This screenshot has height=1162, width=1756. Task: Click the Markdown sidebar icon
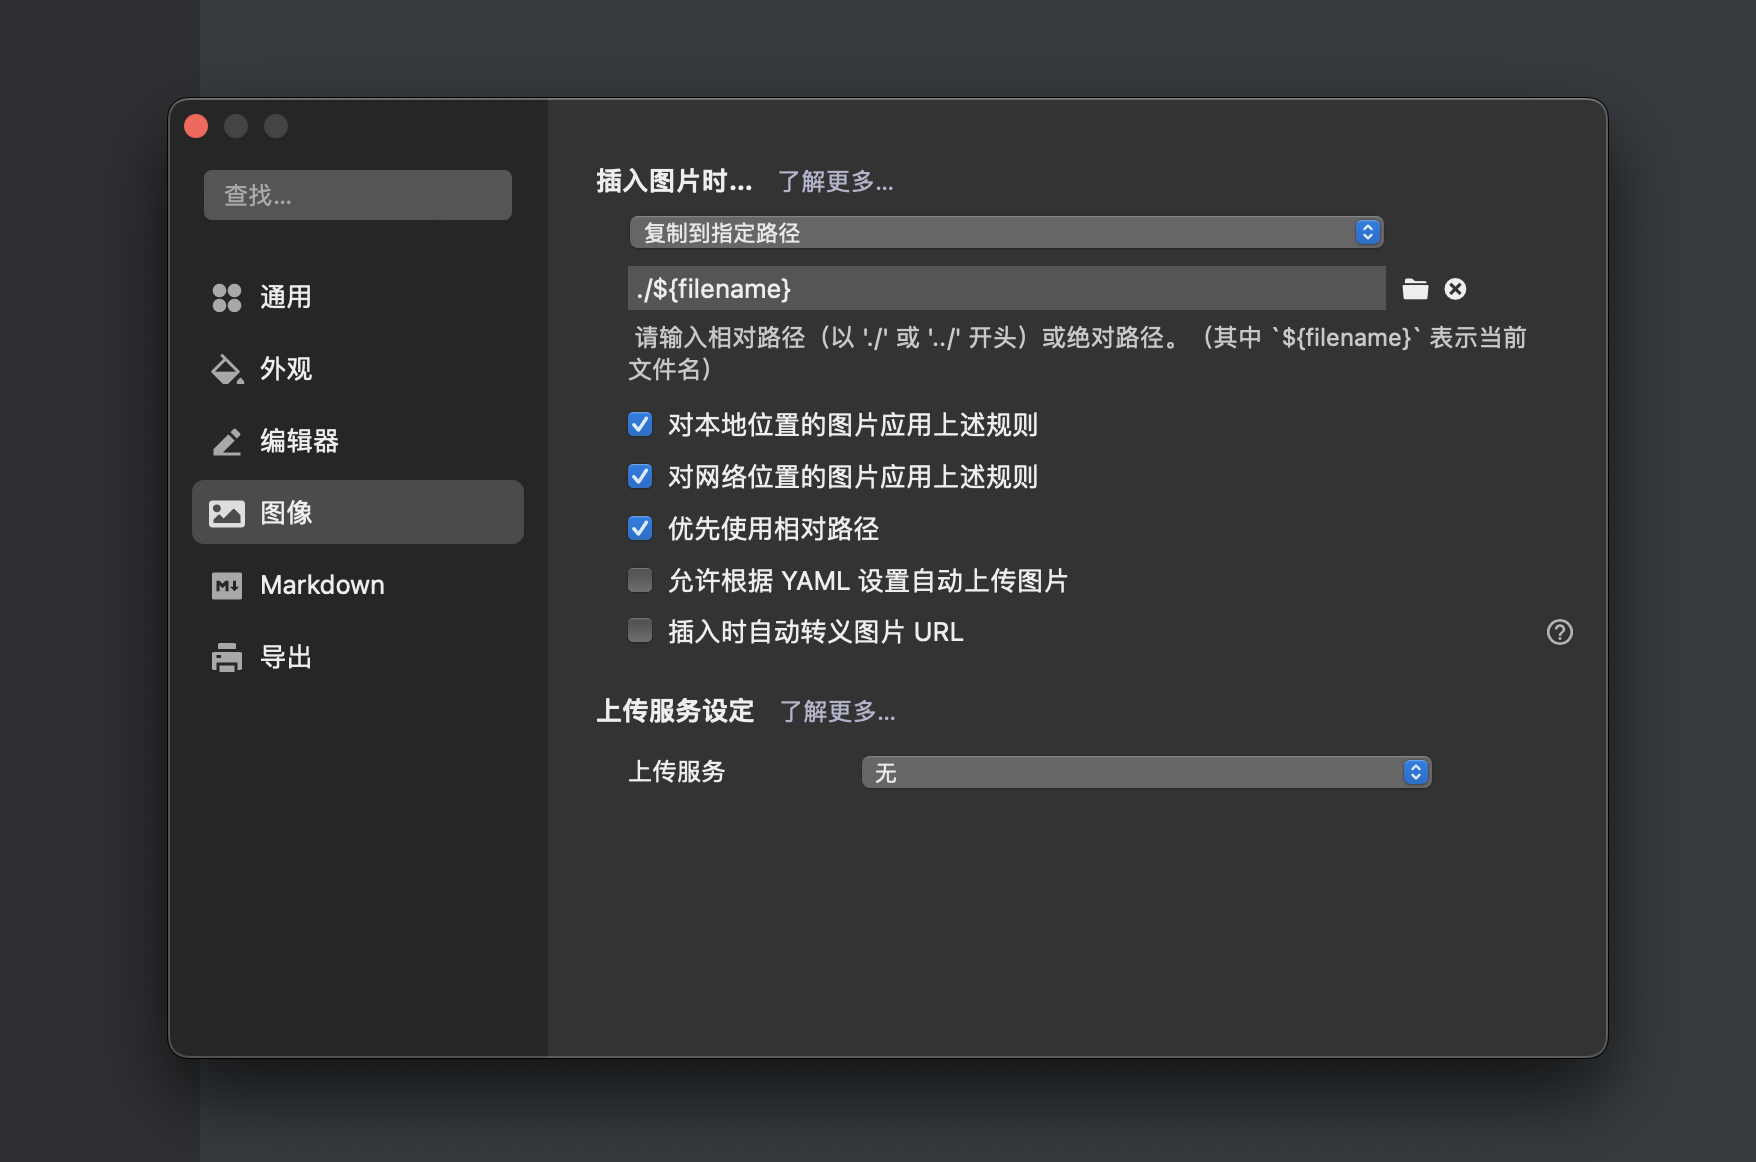tap(227, 586)
